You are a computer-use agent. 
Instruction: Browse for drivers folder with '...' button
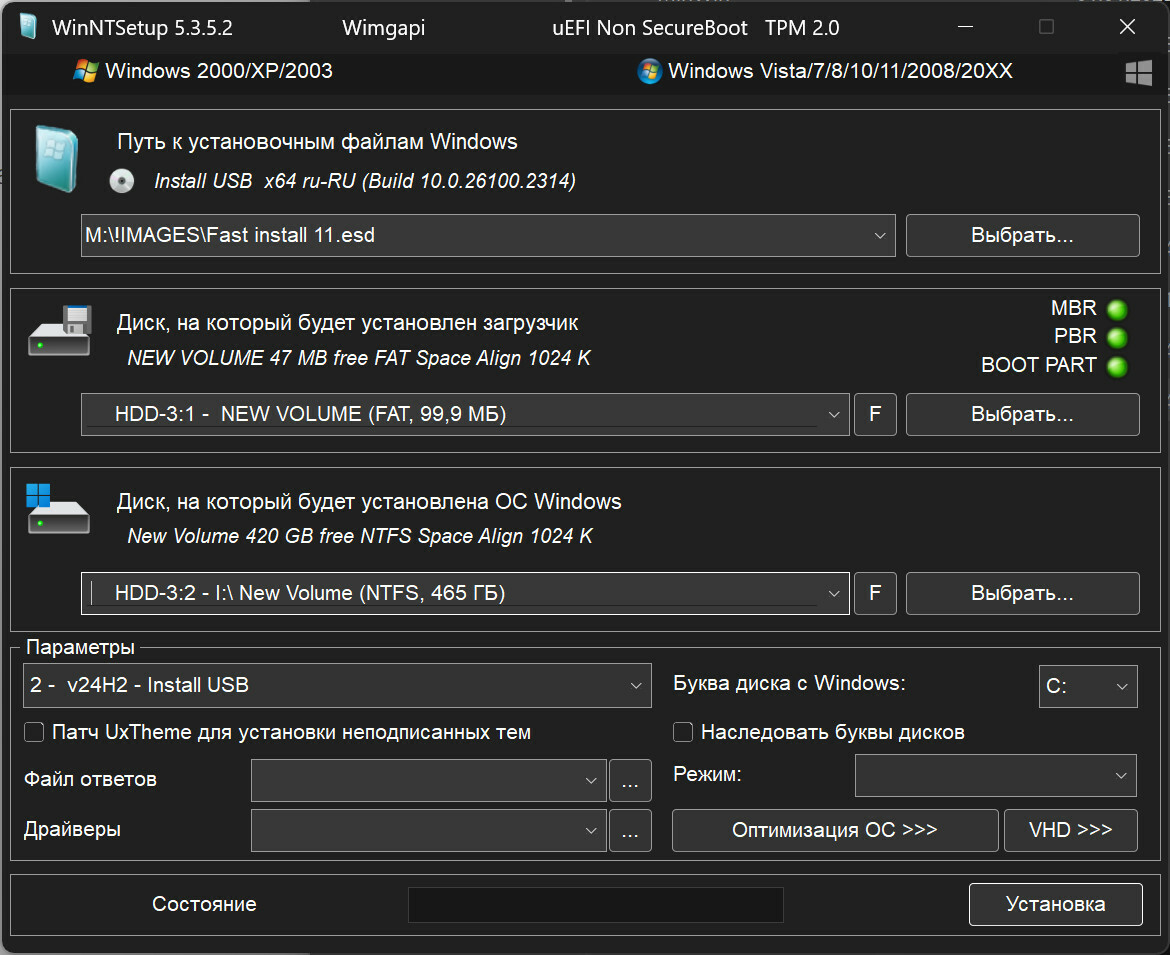[631, 830]
